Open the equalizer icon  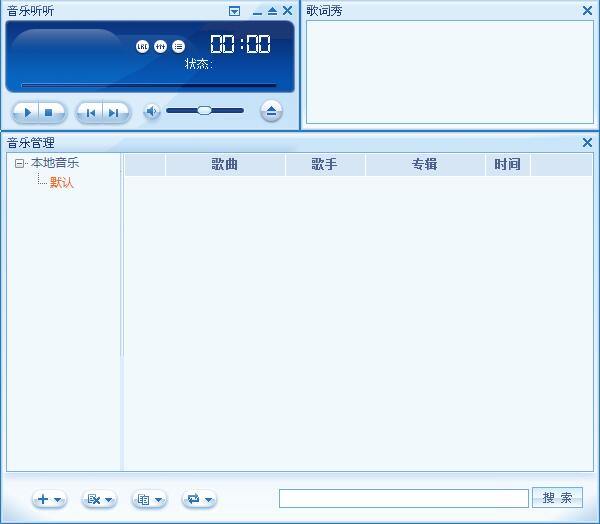click(160, 47)
